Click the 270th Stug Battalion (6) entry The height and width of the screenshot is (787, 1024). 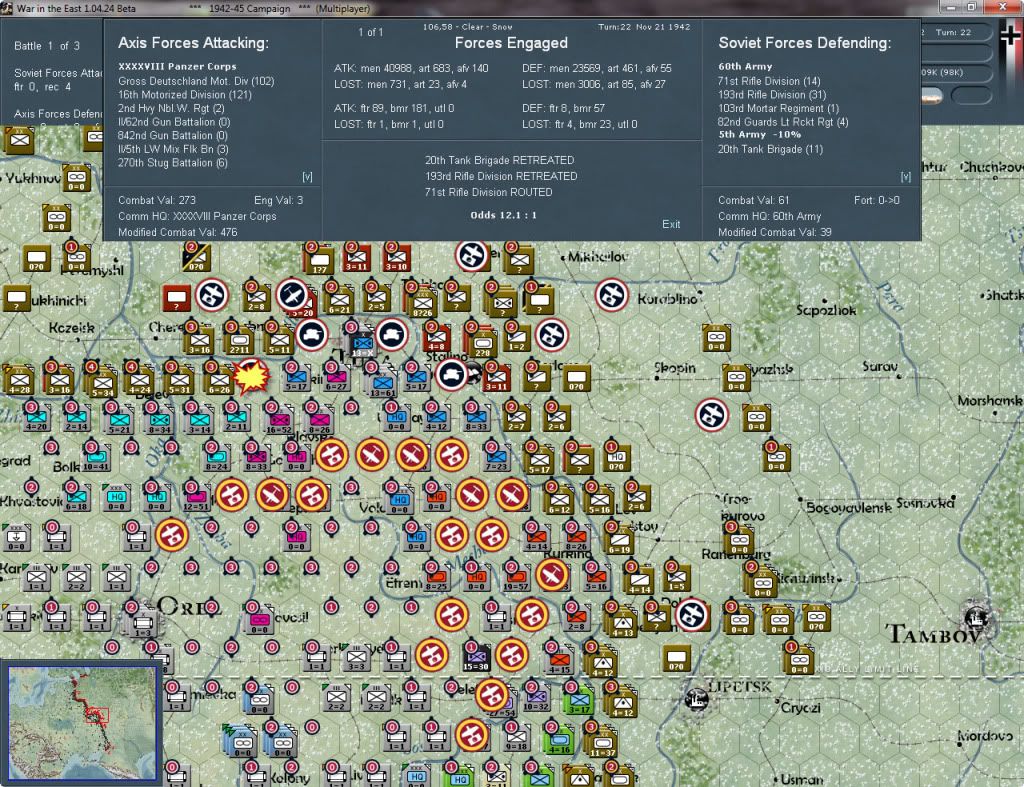tap(172, 163)
